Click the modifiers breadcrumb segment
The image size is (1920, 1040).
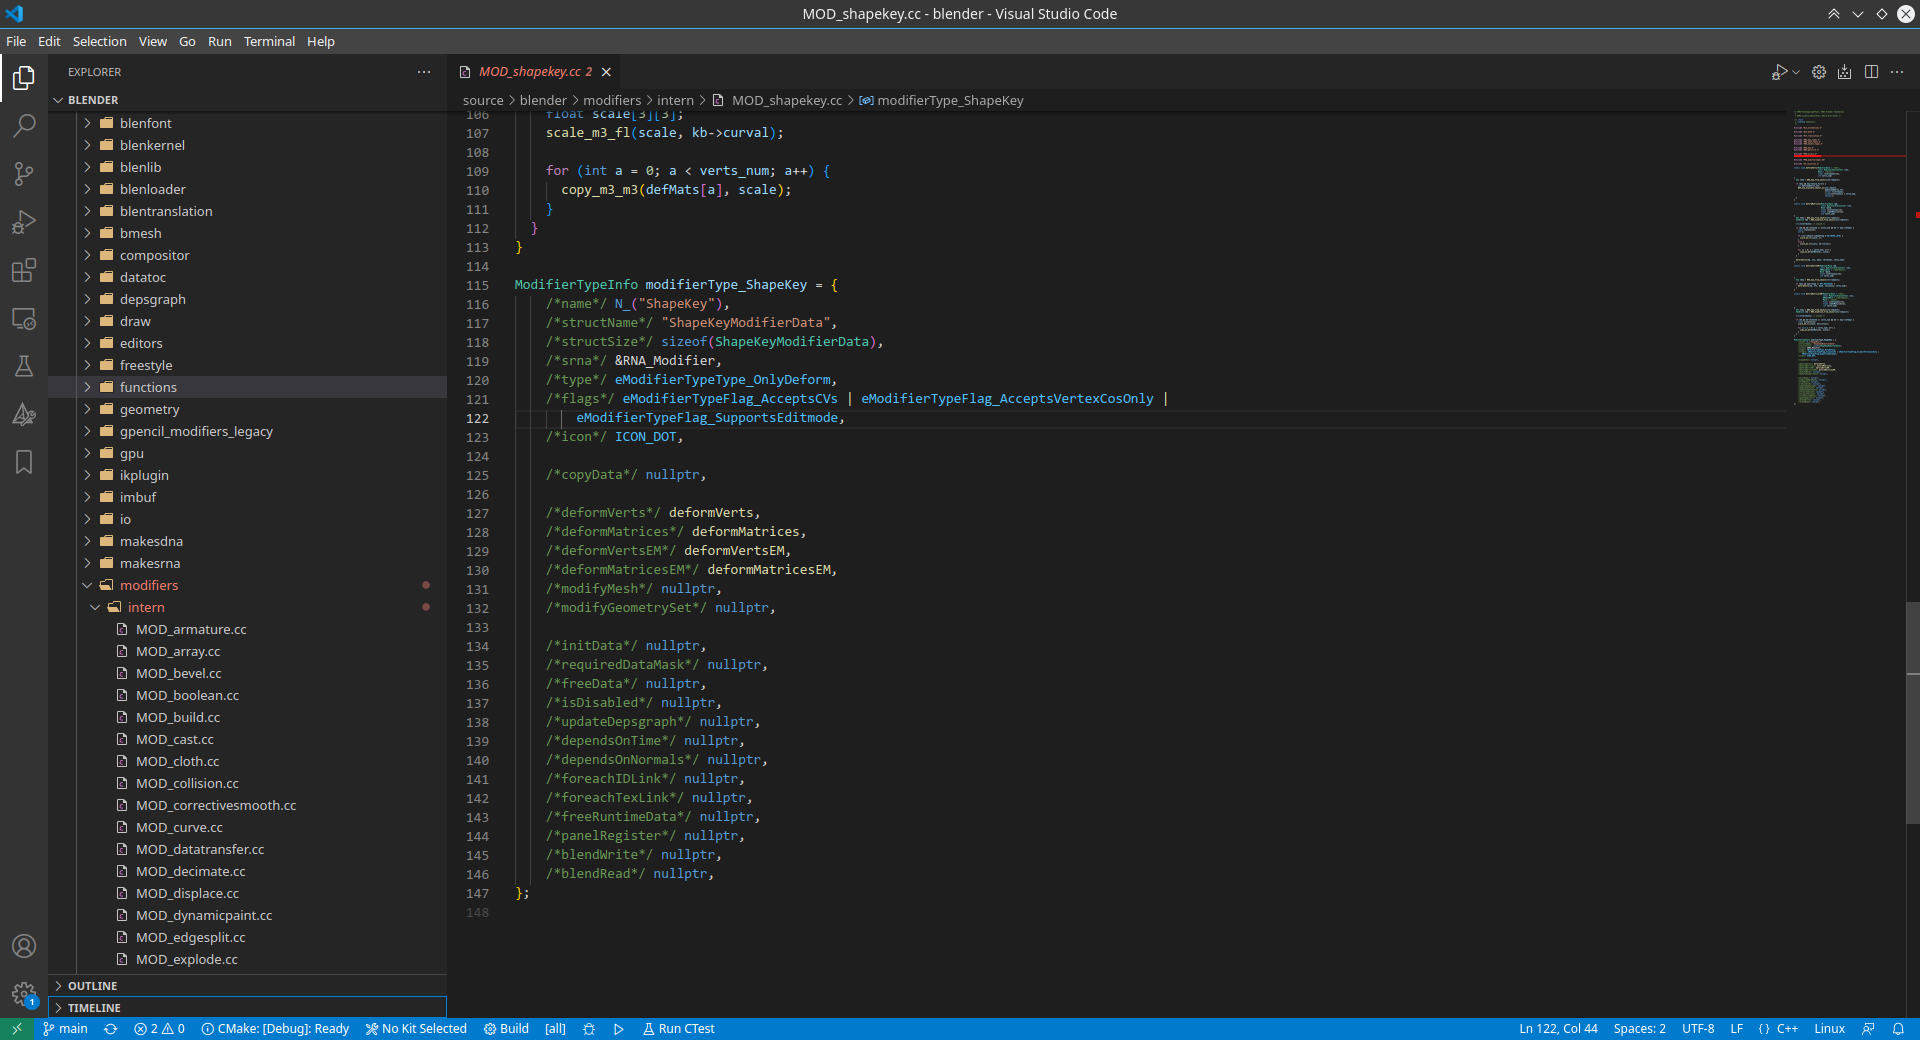(612, 100)
